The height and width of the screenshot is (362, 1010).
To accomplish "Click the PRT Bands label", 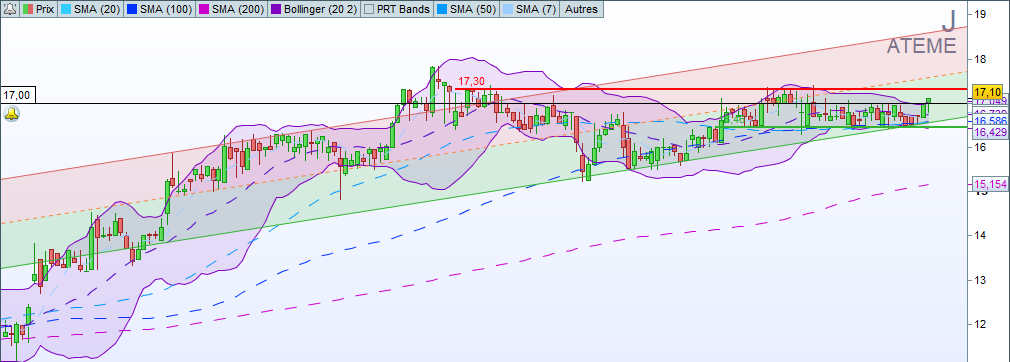I will click(x=403, y=9).
